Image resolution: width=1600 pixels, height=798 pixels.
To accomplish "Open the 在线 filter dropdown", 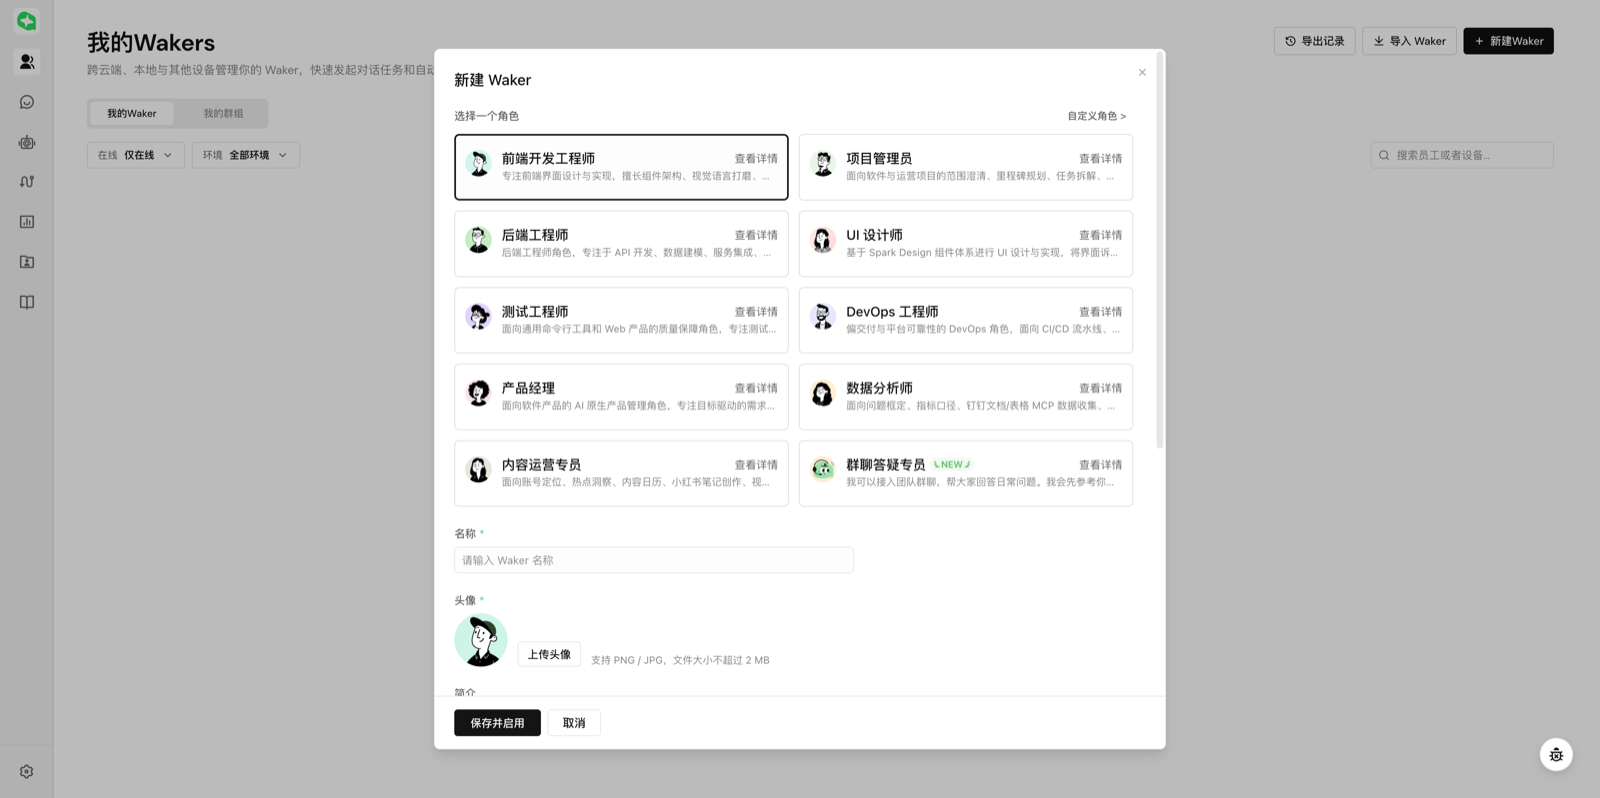I will [136, 155].
